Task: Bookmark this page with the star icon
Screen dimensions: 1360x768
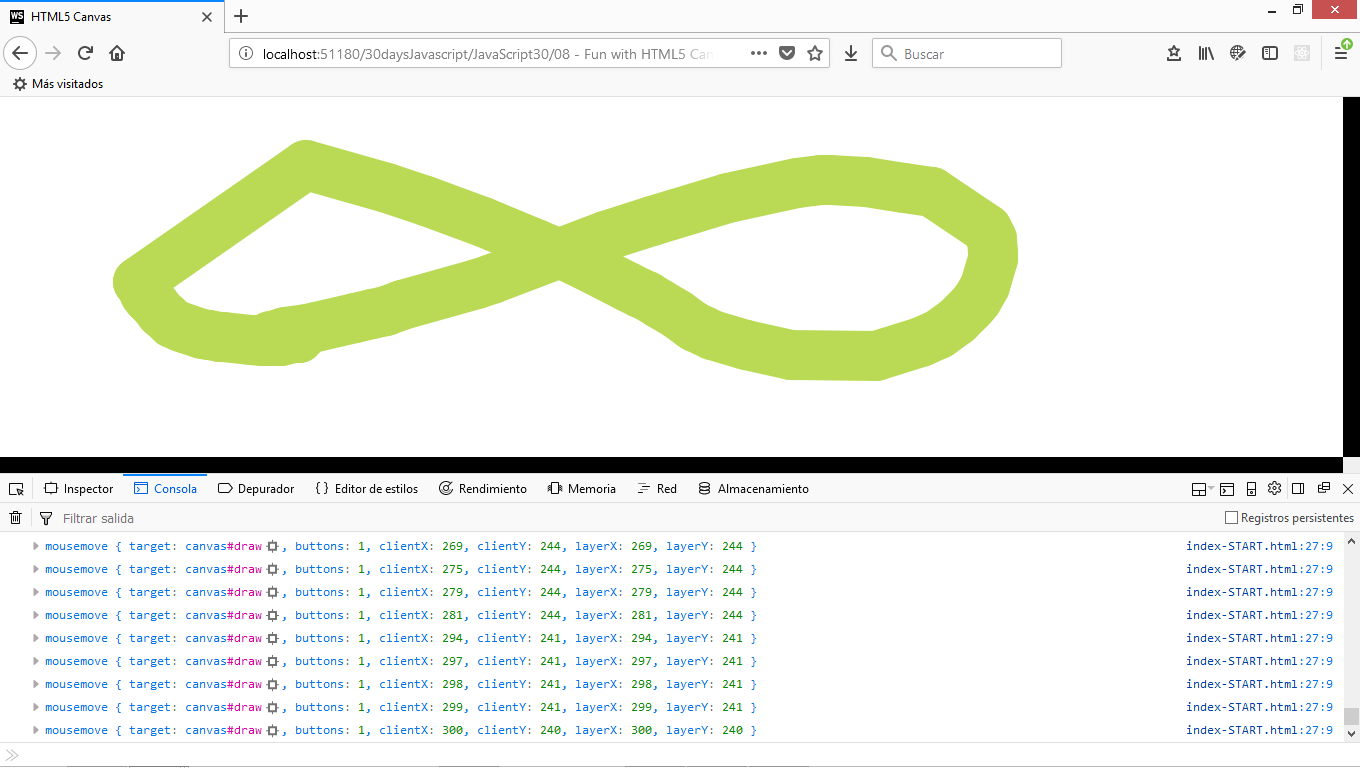Action: point(814,53)
